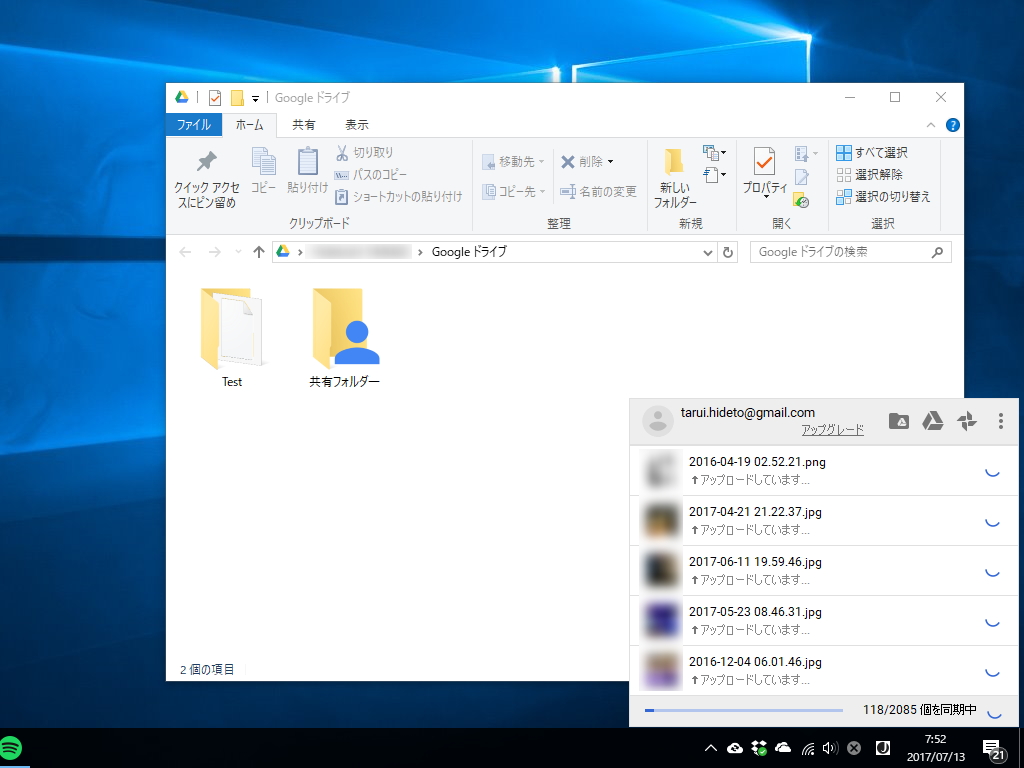The image size is (1024, 768).
Task: Click the 貼り付け (Paste) ribbon icon
Action: tap(305, 170)
